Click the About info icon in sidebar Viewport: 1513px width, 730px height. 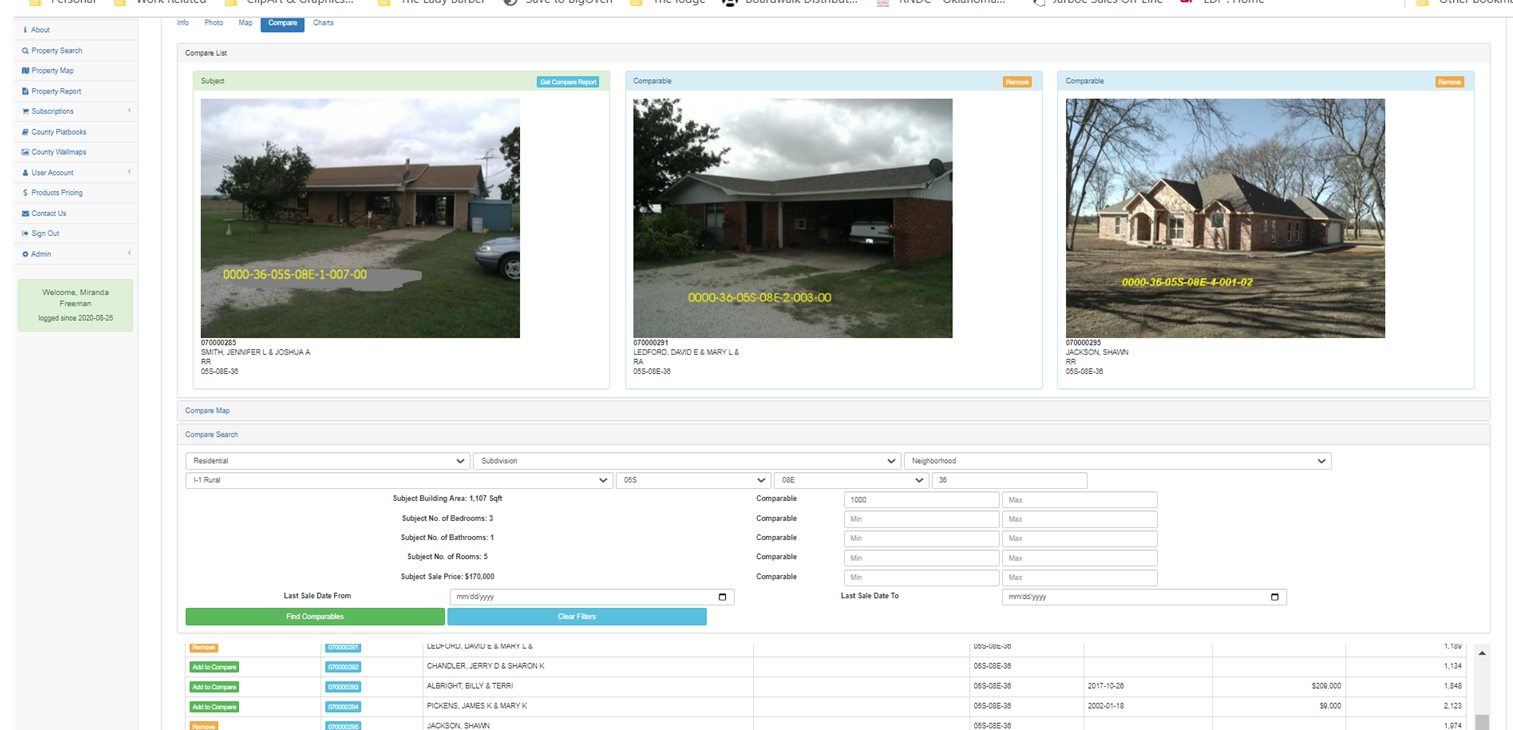[24, 30]
